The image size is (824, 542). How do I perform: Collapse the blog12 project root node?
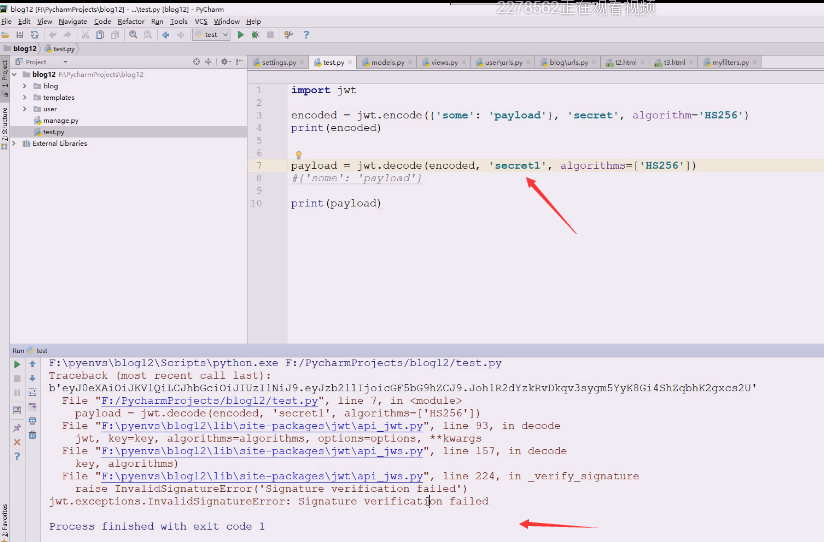tap(14, 74)
